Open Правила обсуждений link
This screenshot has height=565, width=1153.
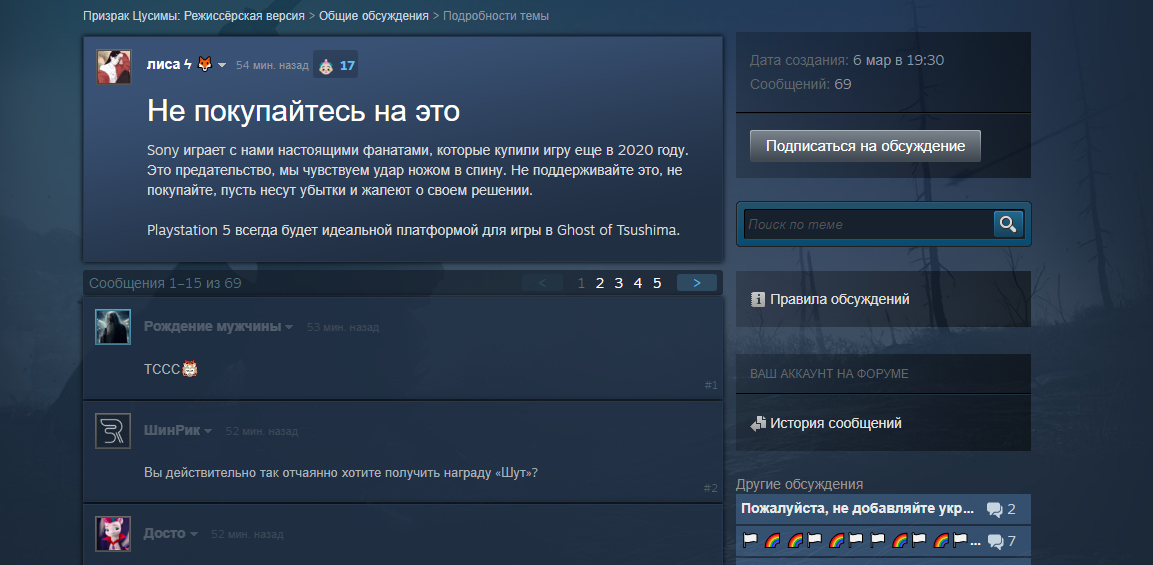[x=840, y=299]
